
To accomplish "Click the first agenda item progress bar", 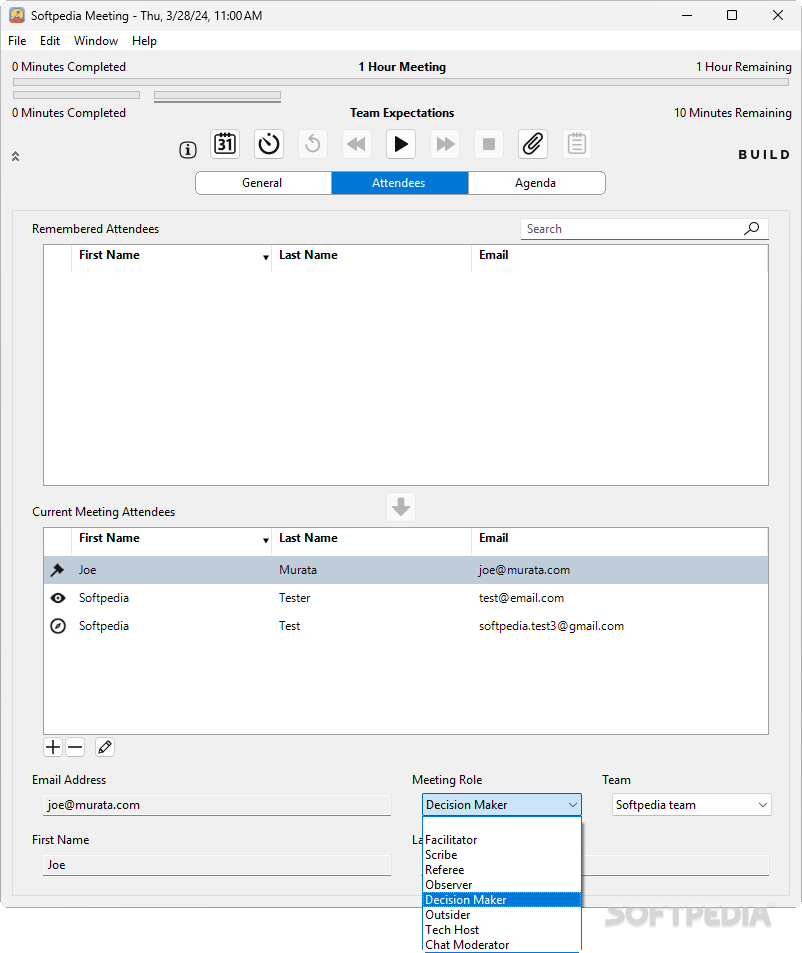I will click(77, 95).
